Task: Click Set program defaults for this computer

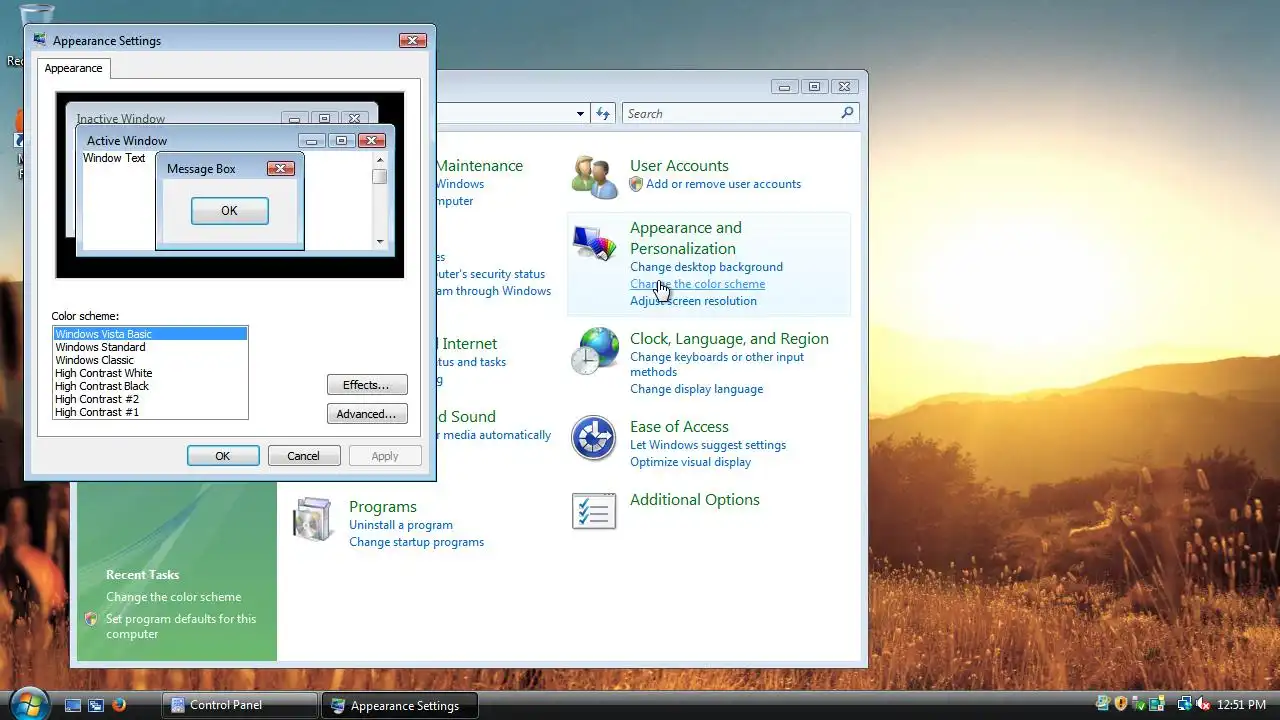Action: [x=181, y=626]
